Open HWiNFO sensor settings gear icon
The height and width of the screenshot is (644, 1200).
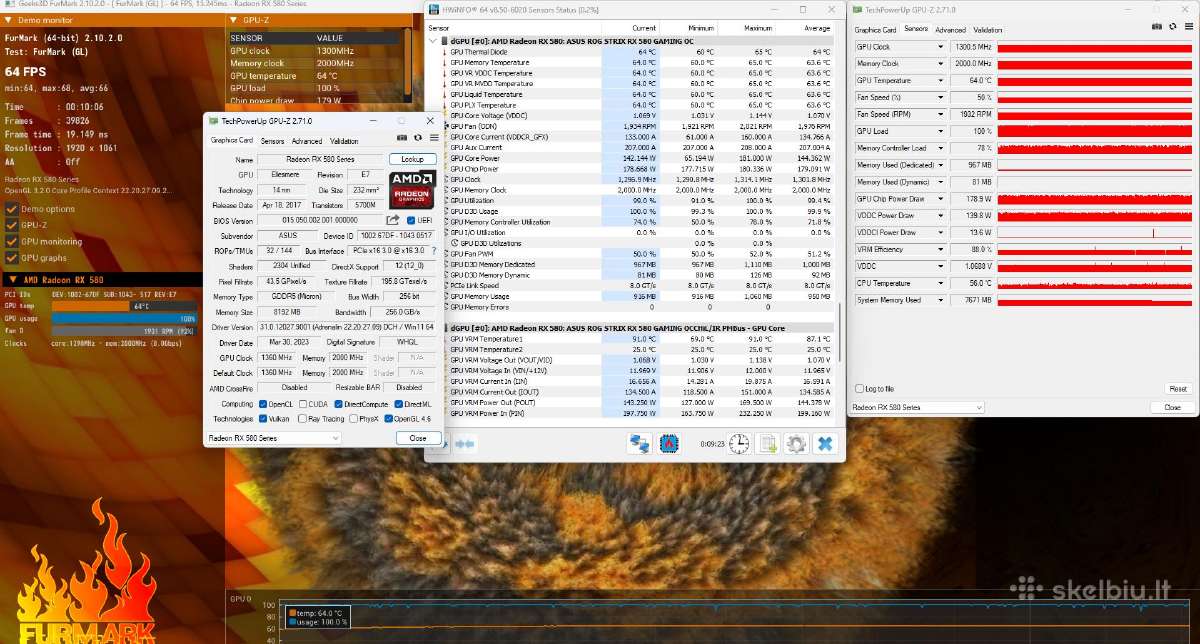coord(796,443)
